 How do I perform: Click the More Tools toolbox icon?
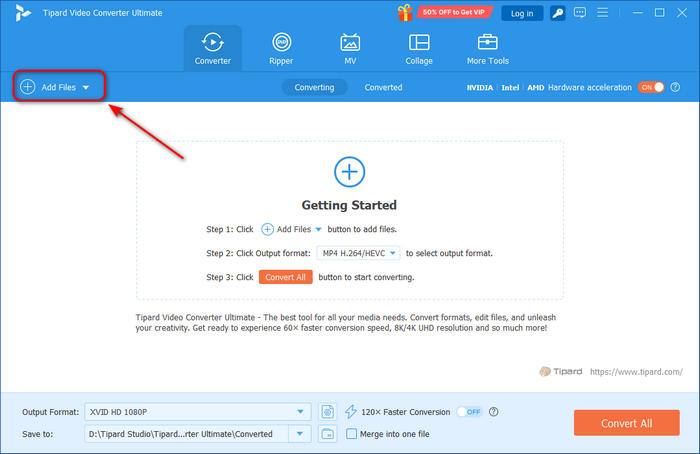(x=488, y=42)
